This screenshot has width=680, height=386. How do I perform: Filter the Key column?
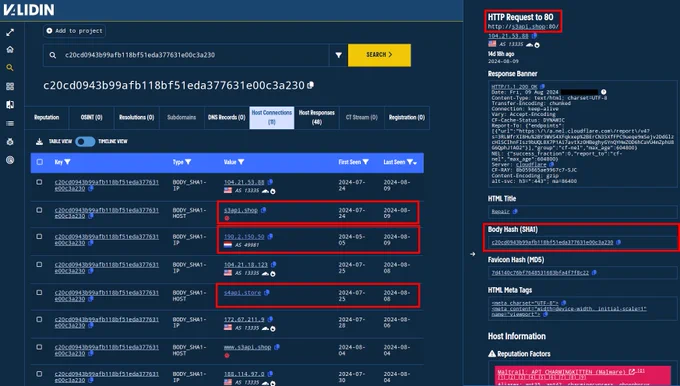[67, 162]
